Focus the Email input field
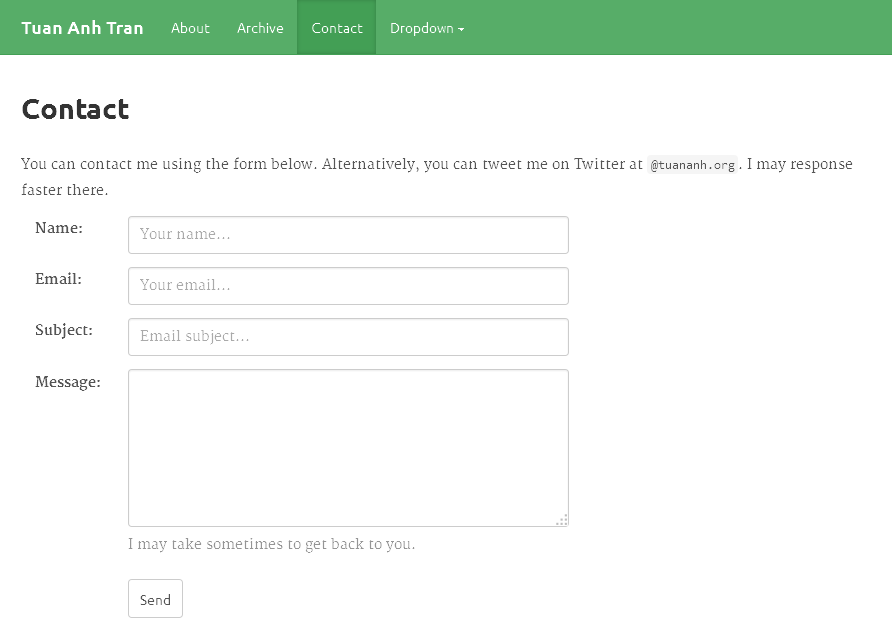Screen dimensions: 892x628 (348, 285)
